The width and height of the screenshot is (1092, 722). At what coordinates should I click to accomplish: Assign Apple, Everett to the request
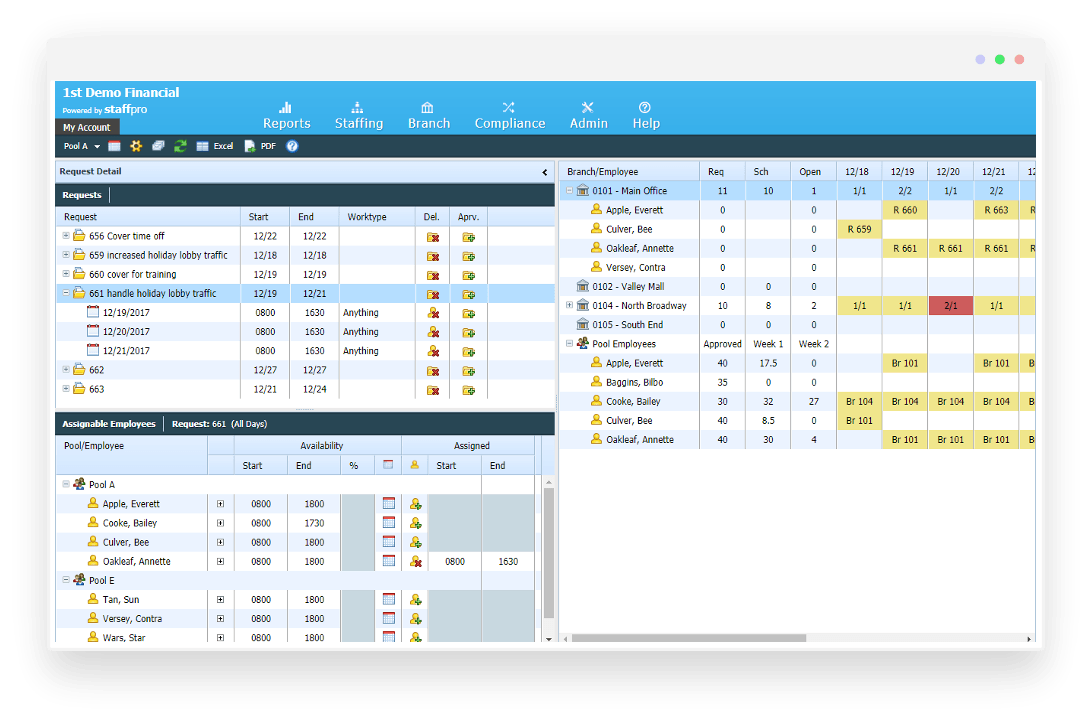[x=416, y=504]
